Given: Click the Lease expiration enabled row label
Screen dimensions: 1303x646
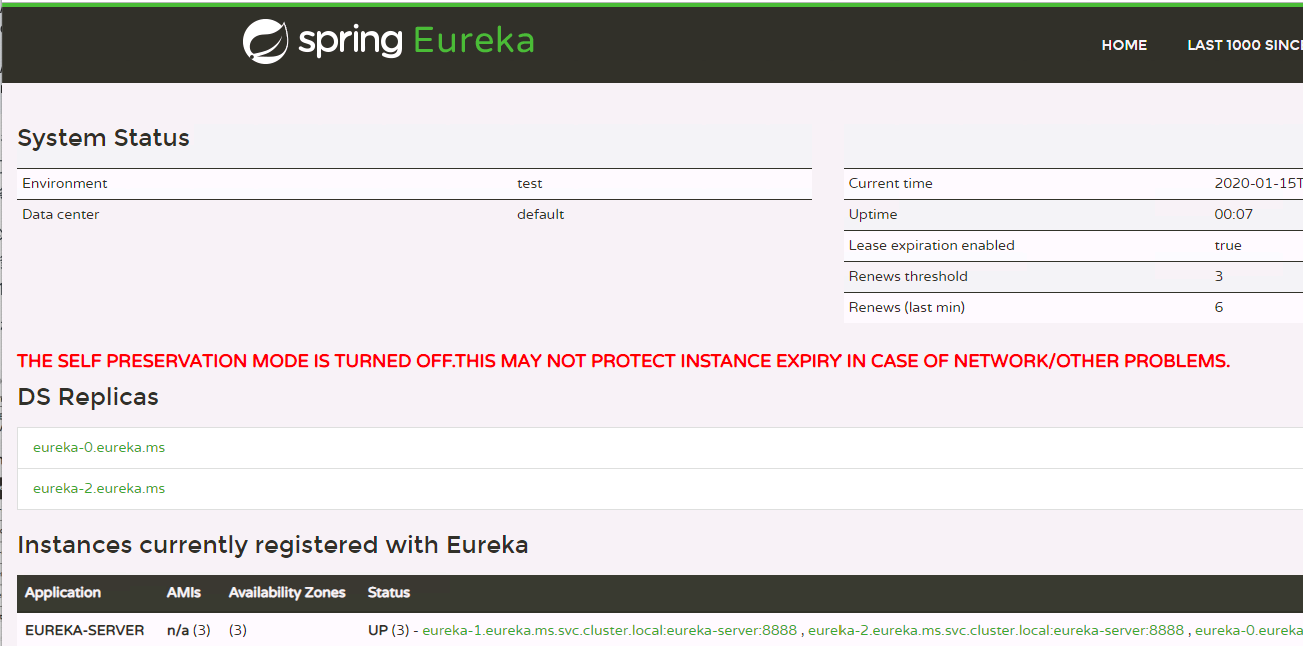Looking at the screenshot, I should [x=931, y=246].
